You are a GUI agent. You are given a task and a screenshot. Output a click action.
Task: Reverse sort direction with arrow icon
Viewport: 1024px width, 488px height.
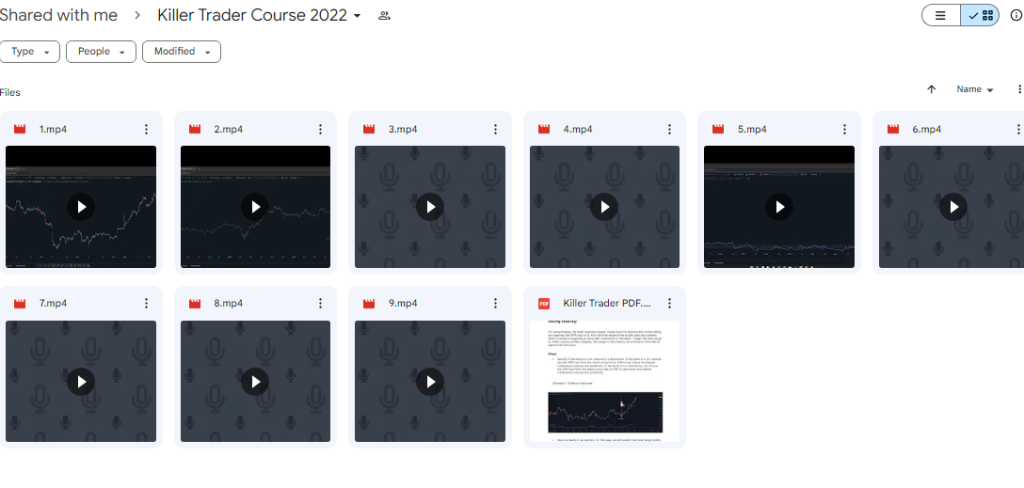point(931,89)
